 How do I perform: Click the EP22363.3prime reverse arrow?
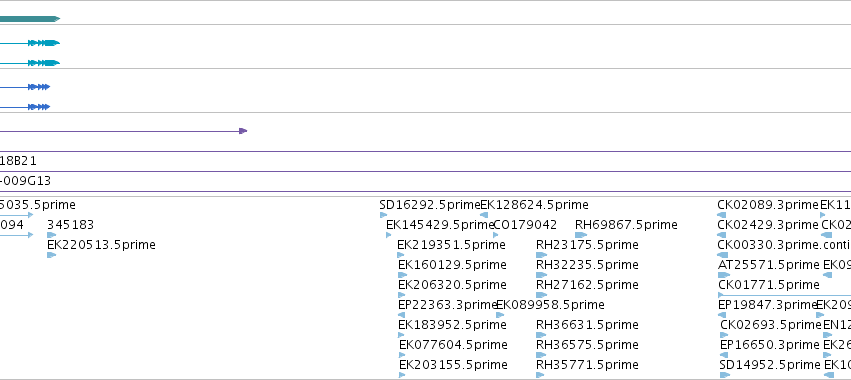click(x=401, y=315)
